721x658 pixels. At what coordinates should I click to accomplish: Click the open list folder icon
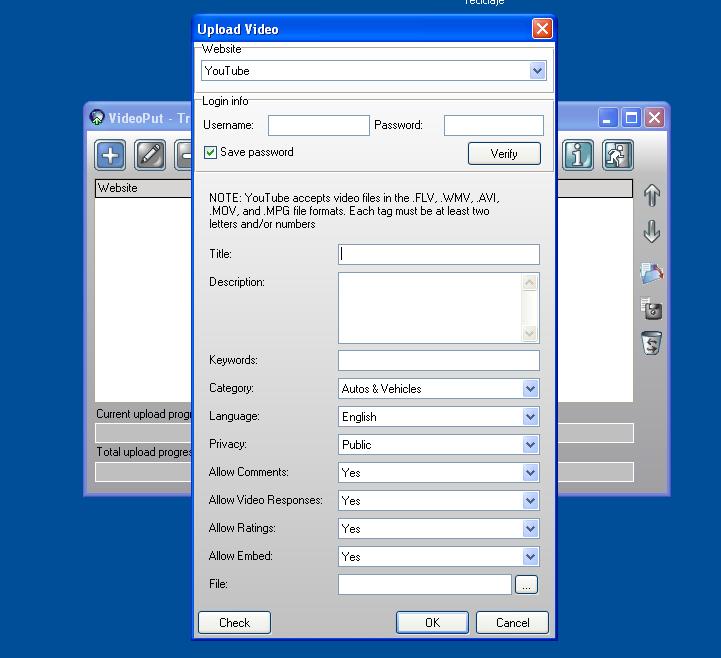tap(652, 273)
